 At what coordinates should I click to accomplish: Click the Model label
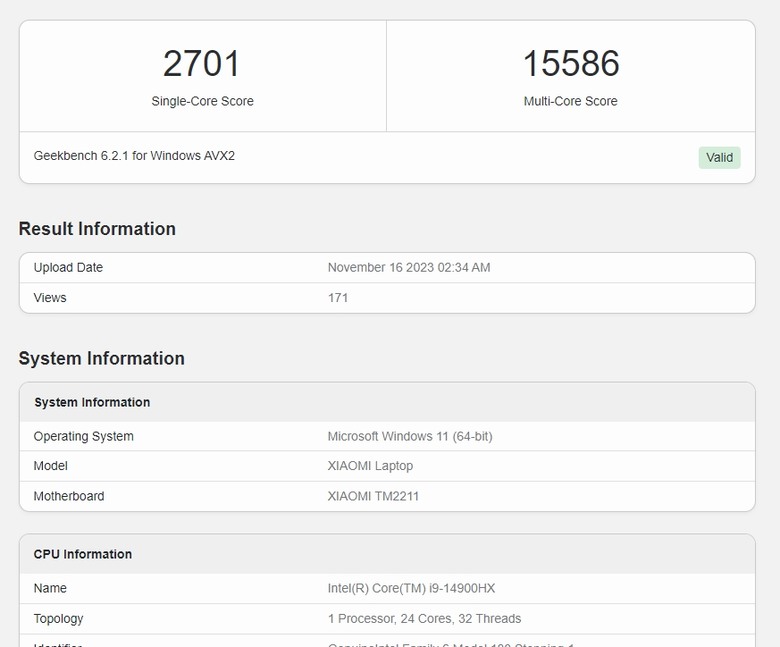pyautogui.click(x=51, y=466)
